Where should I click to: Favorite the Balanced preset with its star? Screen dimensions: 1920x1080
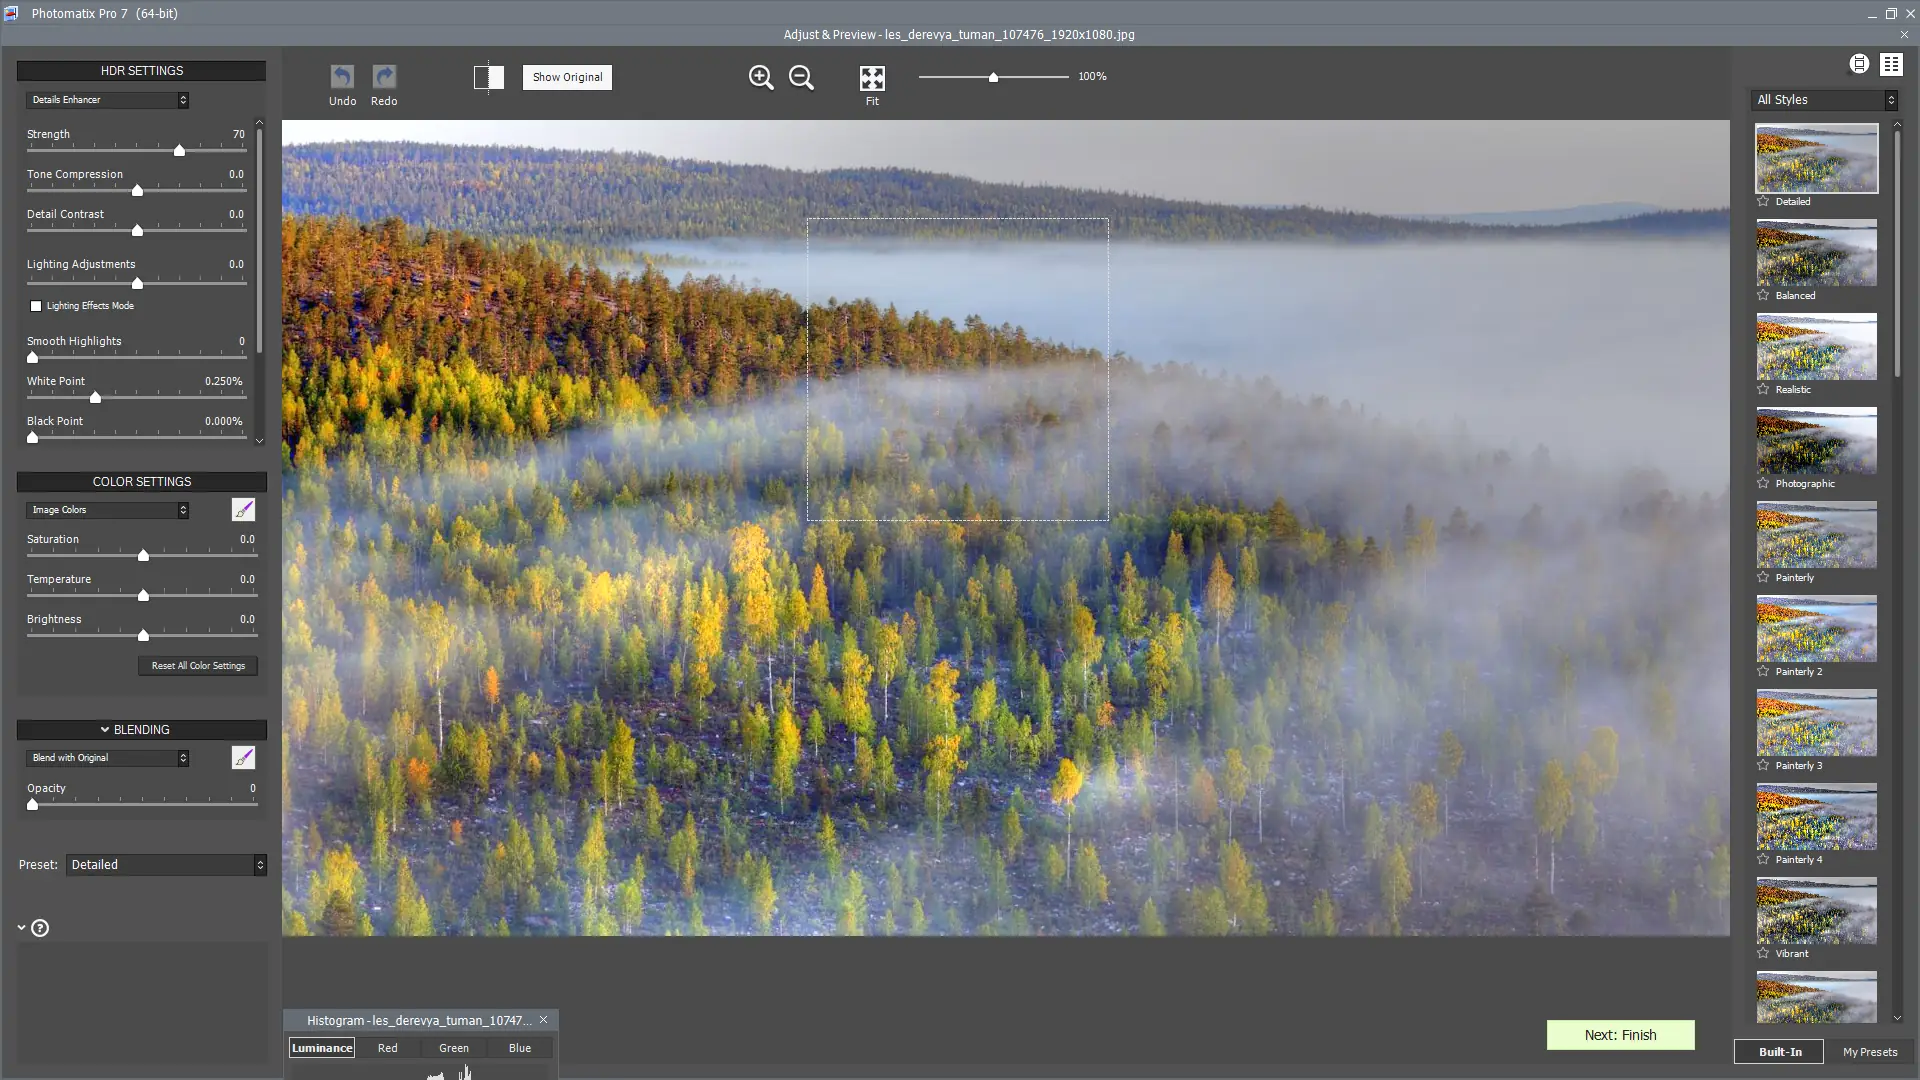[x=1763, y=295]
